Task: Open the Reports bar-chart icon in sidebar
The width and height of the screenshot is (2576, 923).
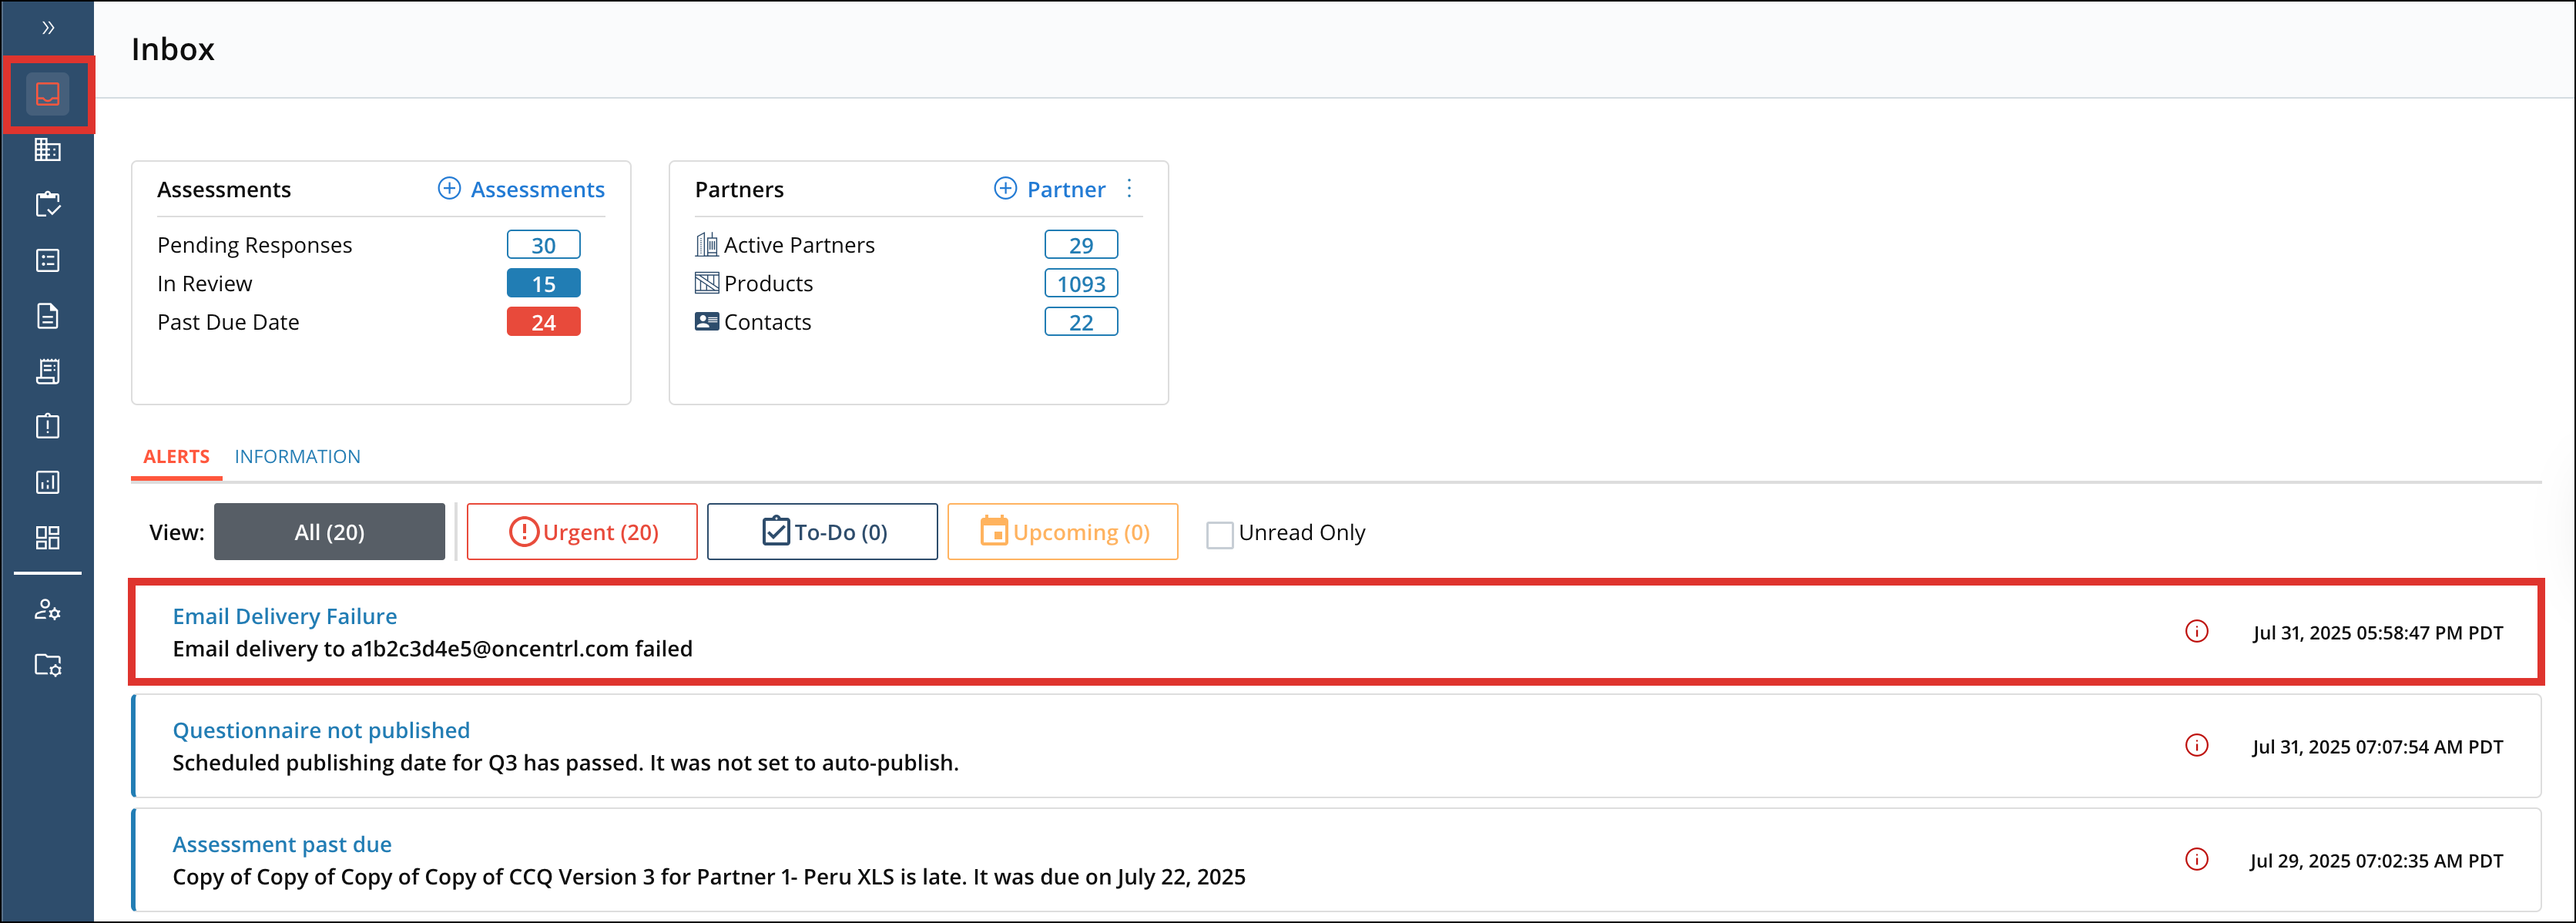Action: click(x=47, y=482)
